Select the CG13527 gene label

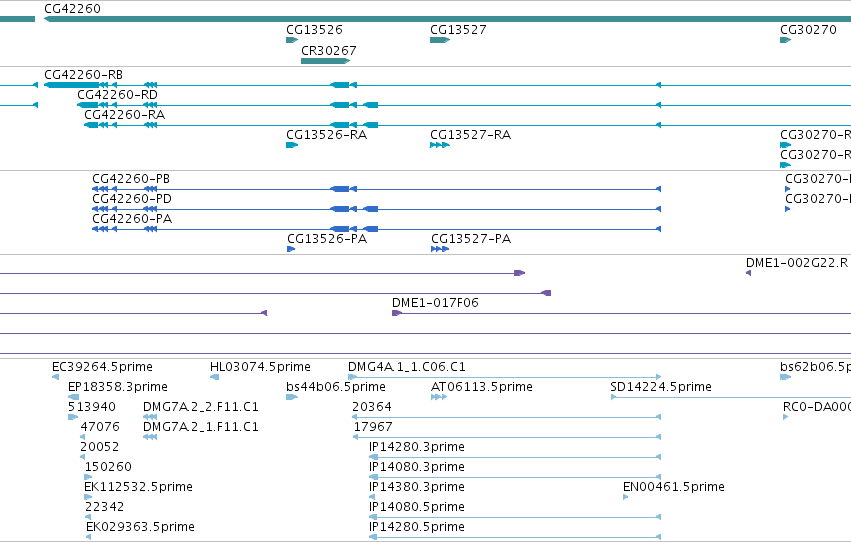[458, 30]
